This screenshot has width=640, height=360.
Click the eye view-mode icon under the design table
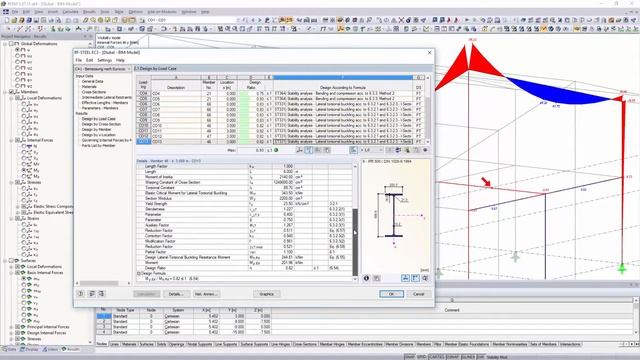pyautogui.click(x=425, y=150)
